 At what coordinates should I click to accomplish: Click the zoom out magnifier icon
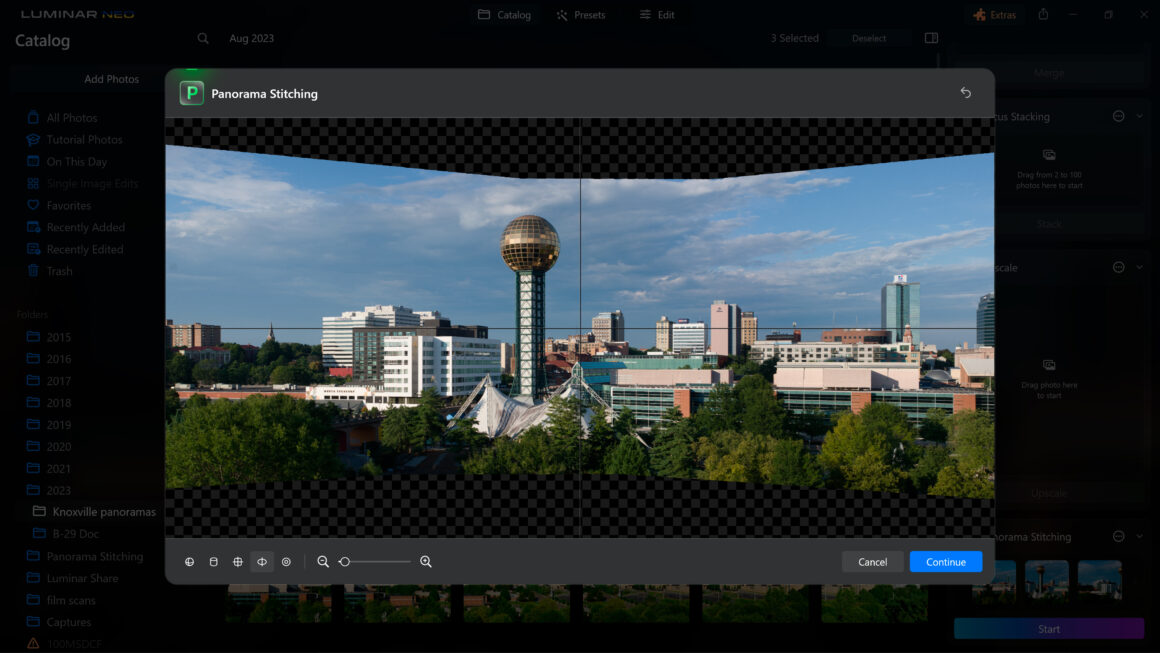click(323, 562)
